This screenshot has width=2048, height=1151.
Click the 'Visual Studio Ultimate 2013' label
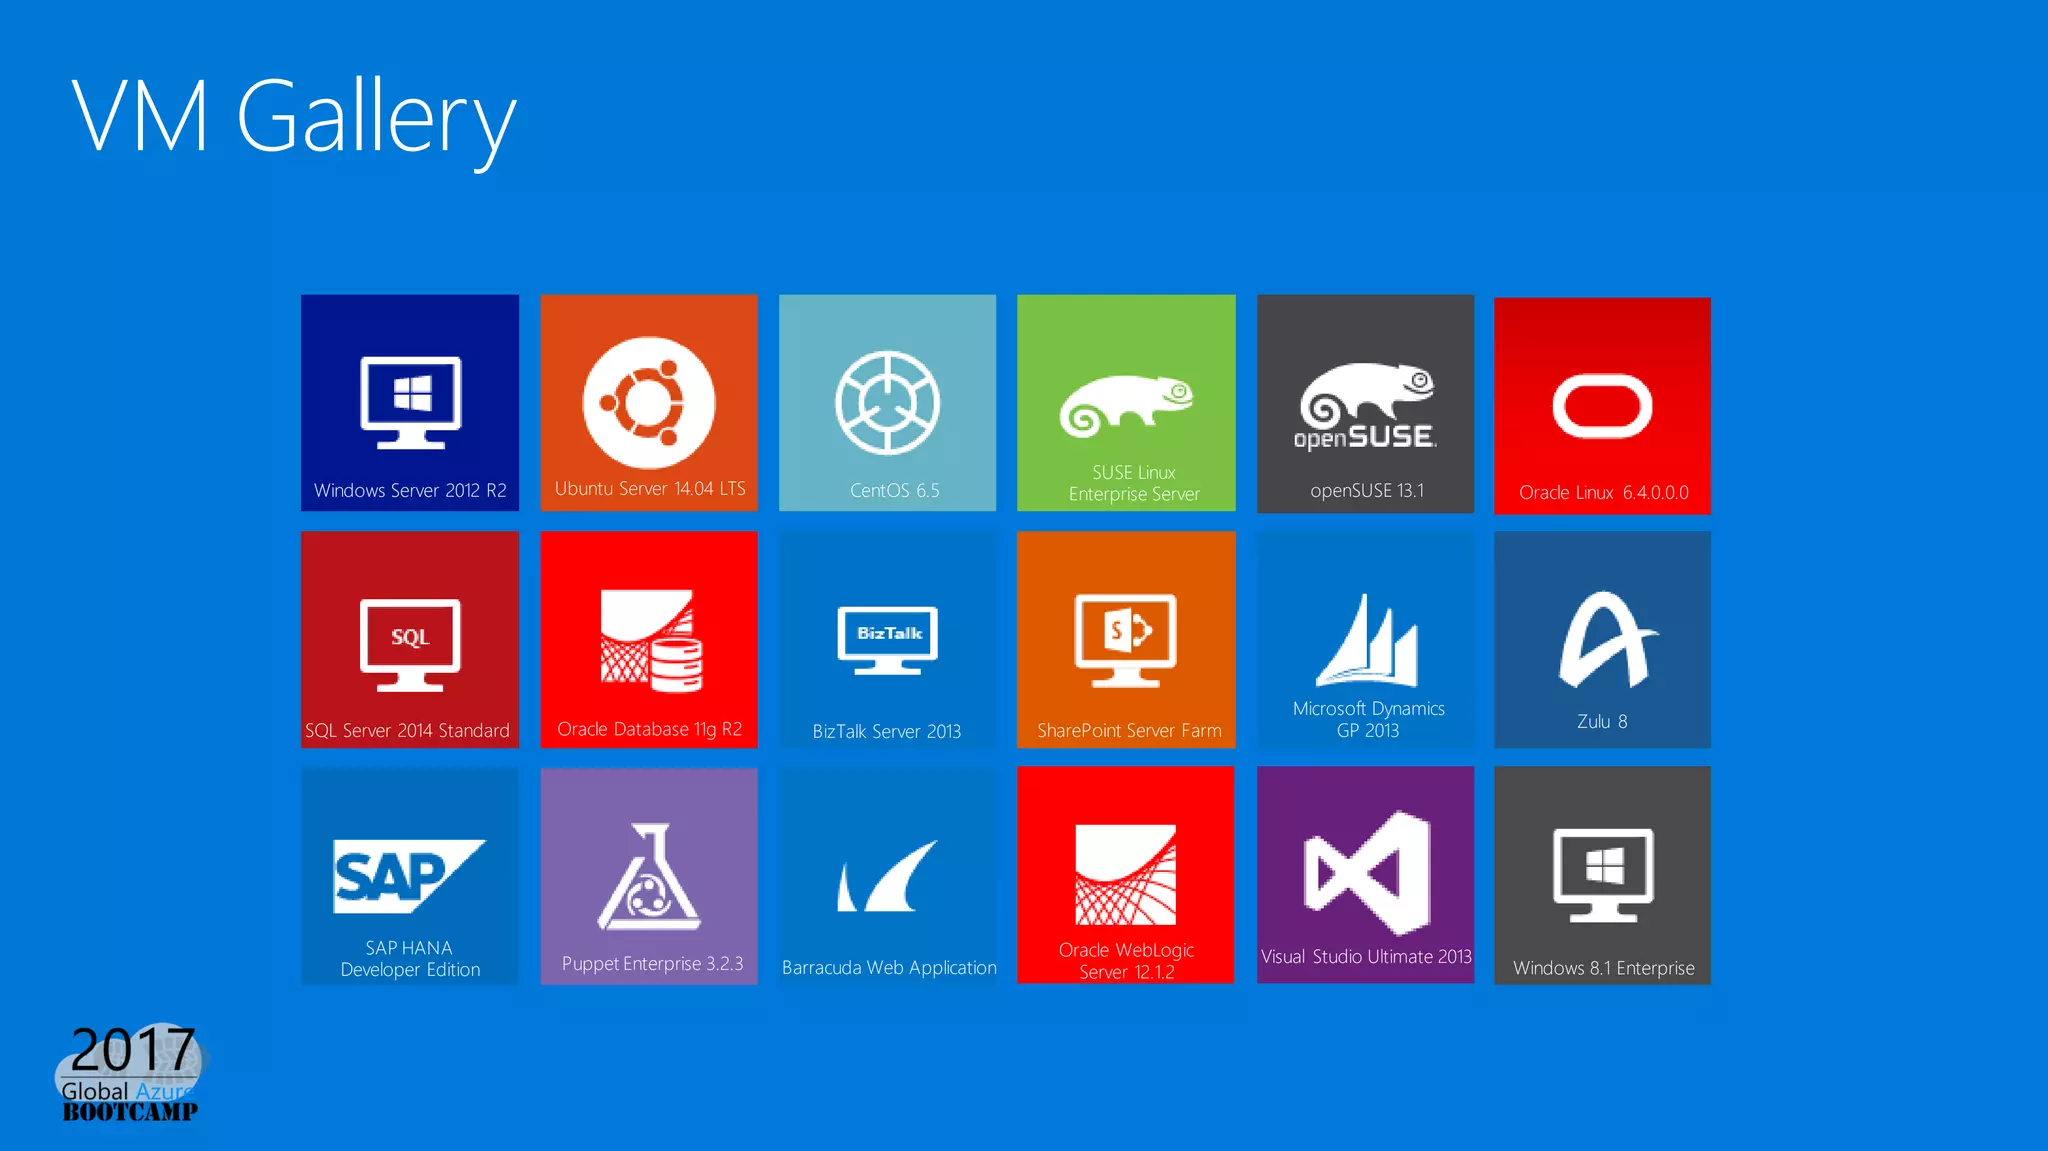click(x=1366, y=956)
